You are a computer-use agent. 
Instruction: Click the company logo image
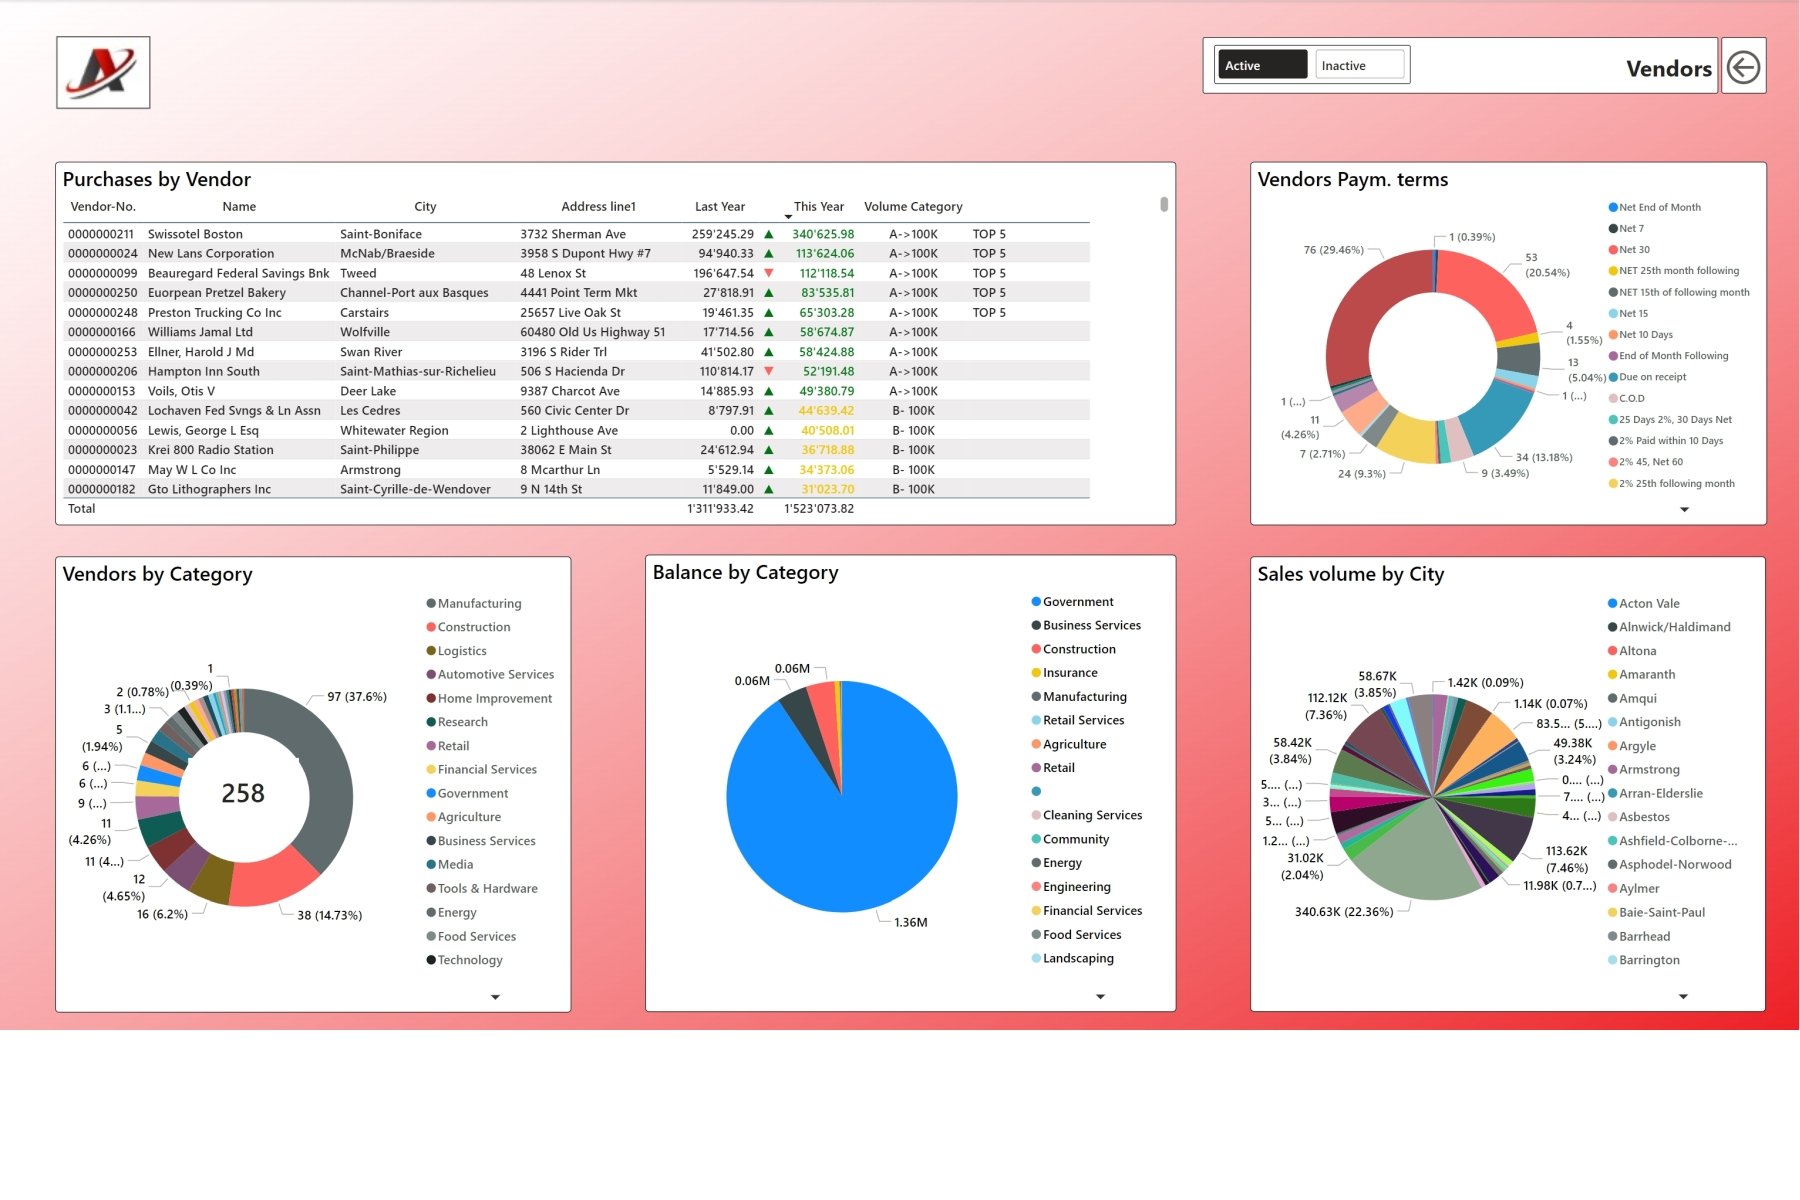pos(103,72)
